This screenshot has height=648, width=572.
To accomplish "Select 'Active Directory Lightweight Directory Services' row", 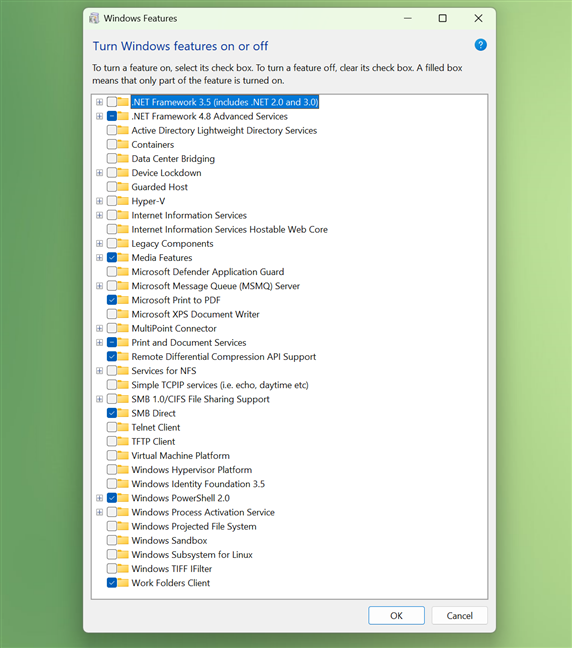I will click(224, 131).
